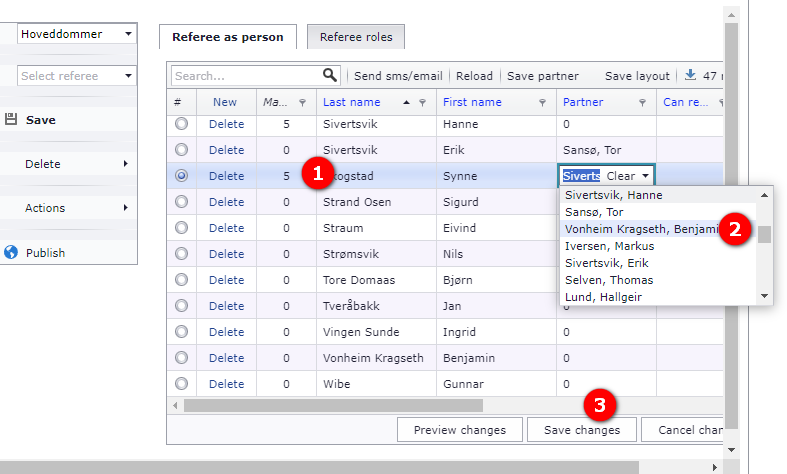Click Clear in the partner cell
This screenshot has height=474, width=787.
620,176
